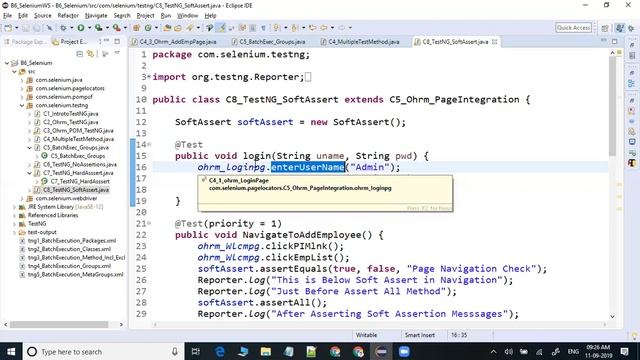
Task: Expand the Referenced Libraries node
Action: tap(14, 215)
